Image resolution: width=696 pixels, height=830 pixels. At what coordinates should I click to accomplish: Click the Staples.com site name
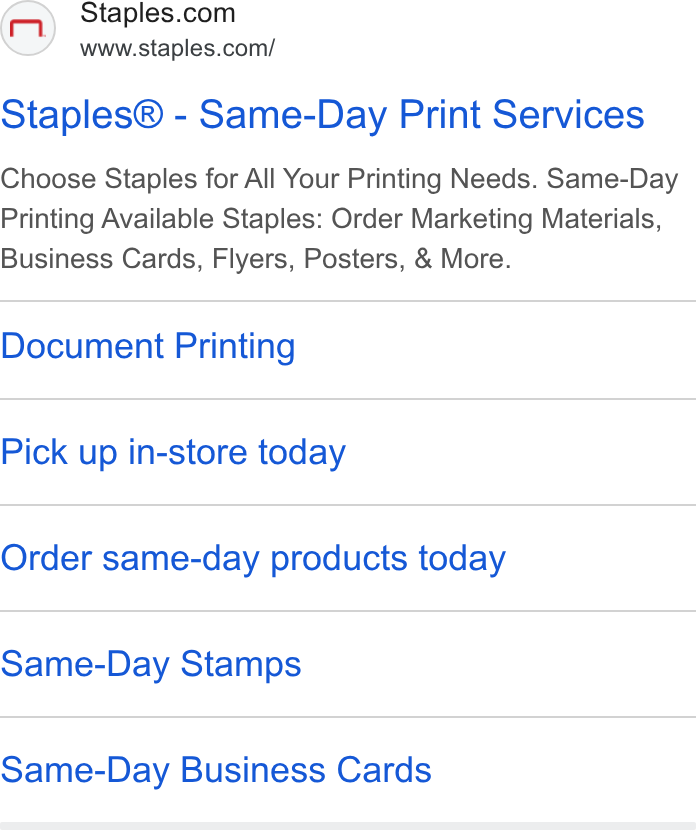click(x=158, y=13)
